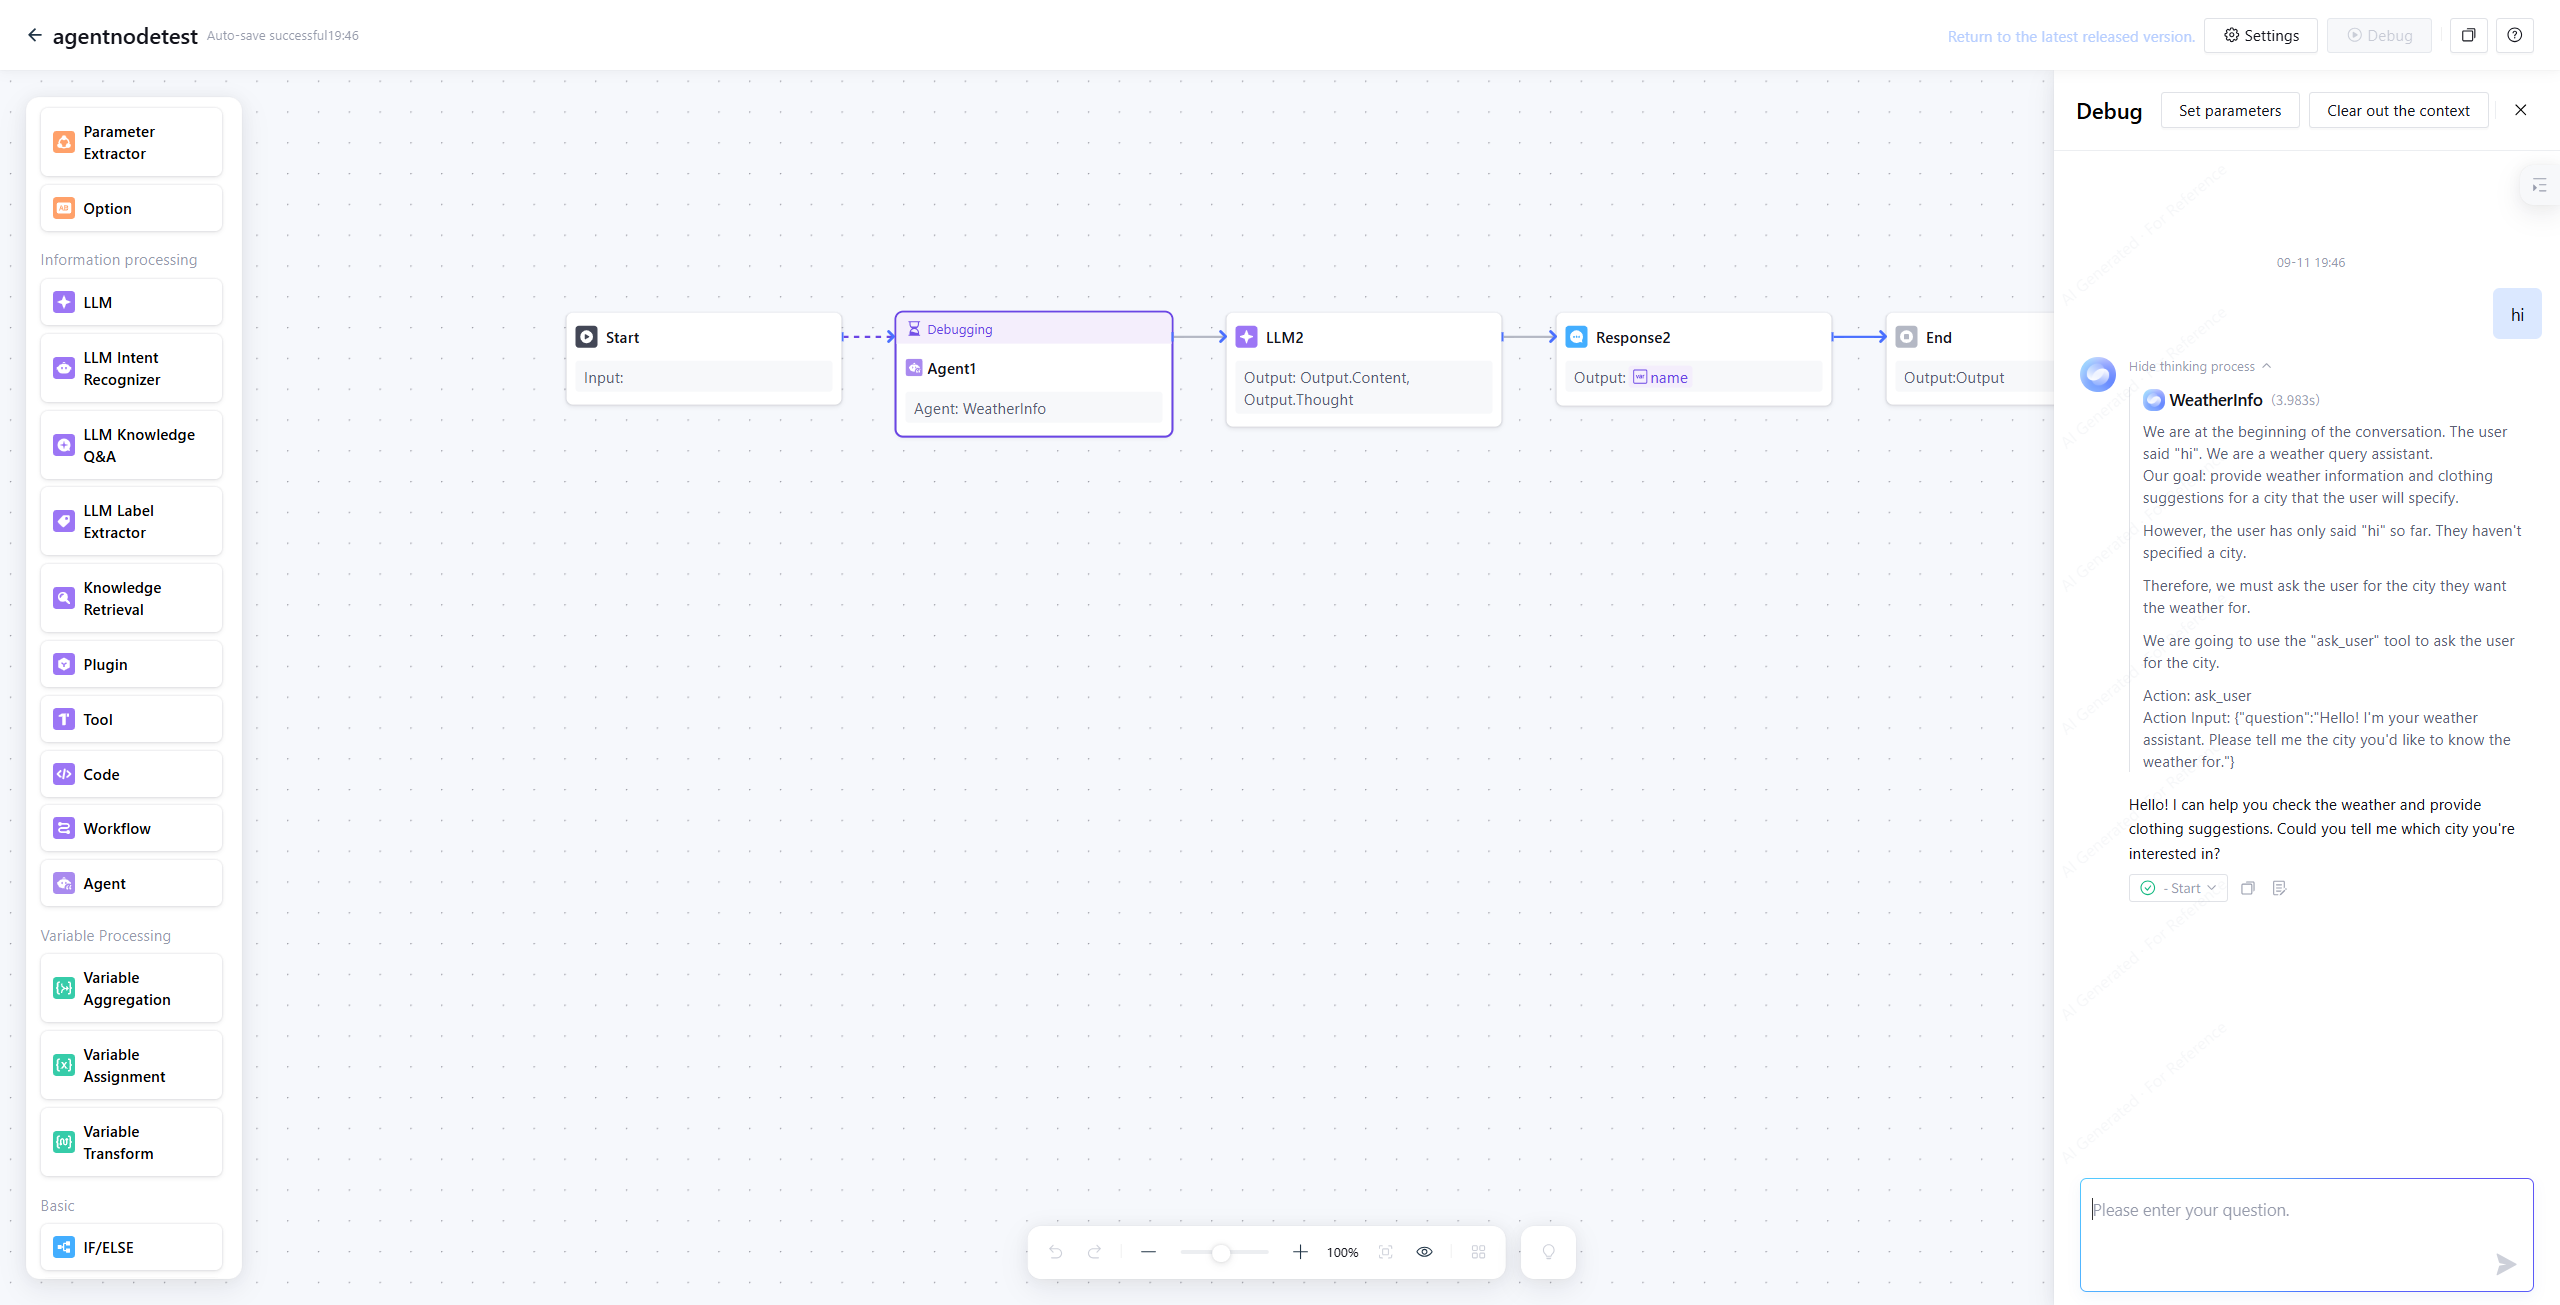The image size is (2560, 1305).
Task: Click the help question-mark icon
Action: [x=2514, y=35]
